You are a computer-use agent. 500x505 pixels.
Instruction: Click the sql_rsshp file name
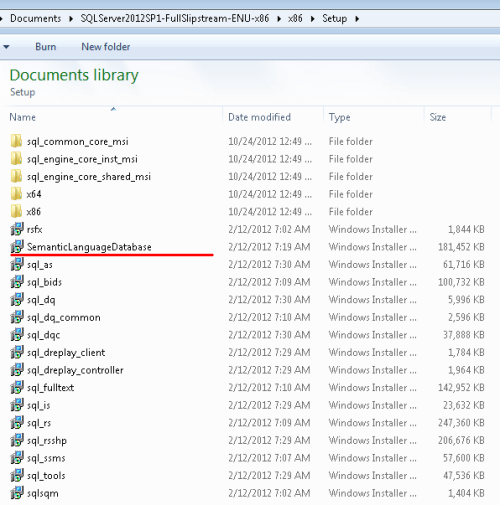(x=47, y=441)
